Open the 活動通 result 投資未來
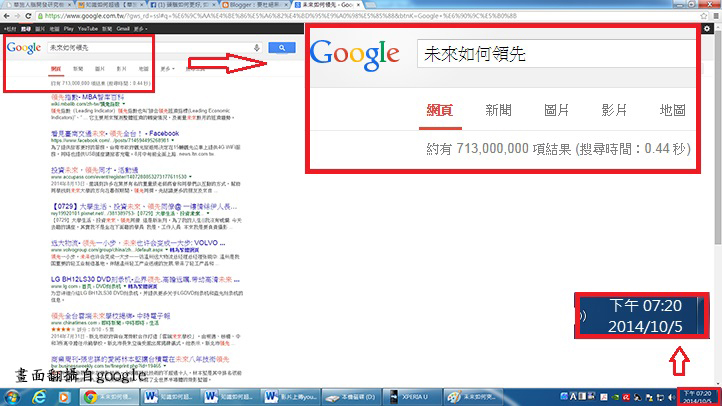This screenshot has width=722, height=406. pos(94,170)
